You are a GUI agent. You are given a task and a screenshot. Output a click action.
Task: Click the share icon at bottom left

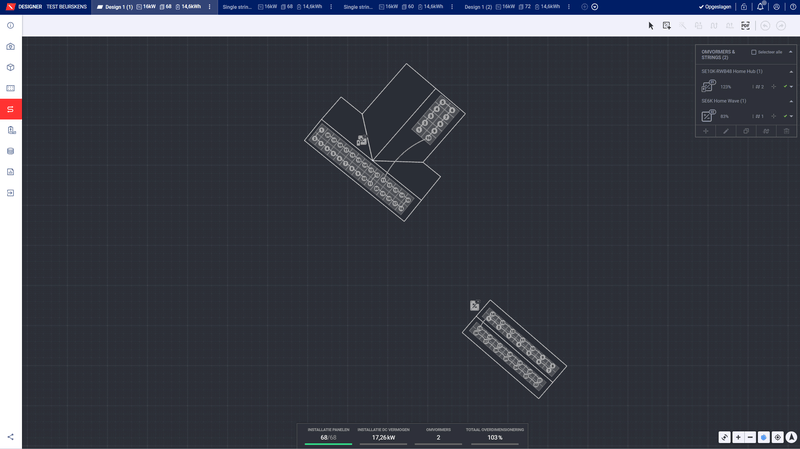tap(10, 437)
